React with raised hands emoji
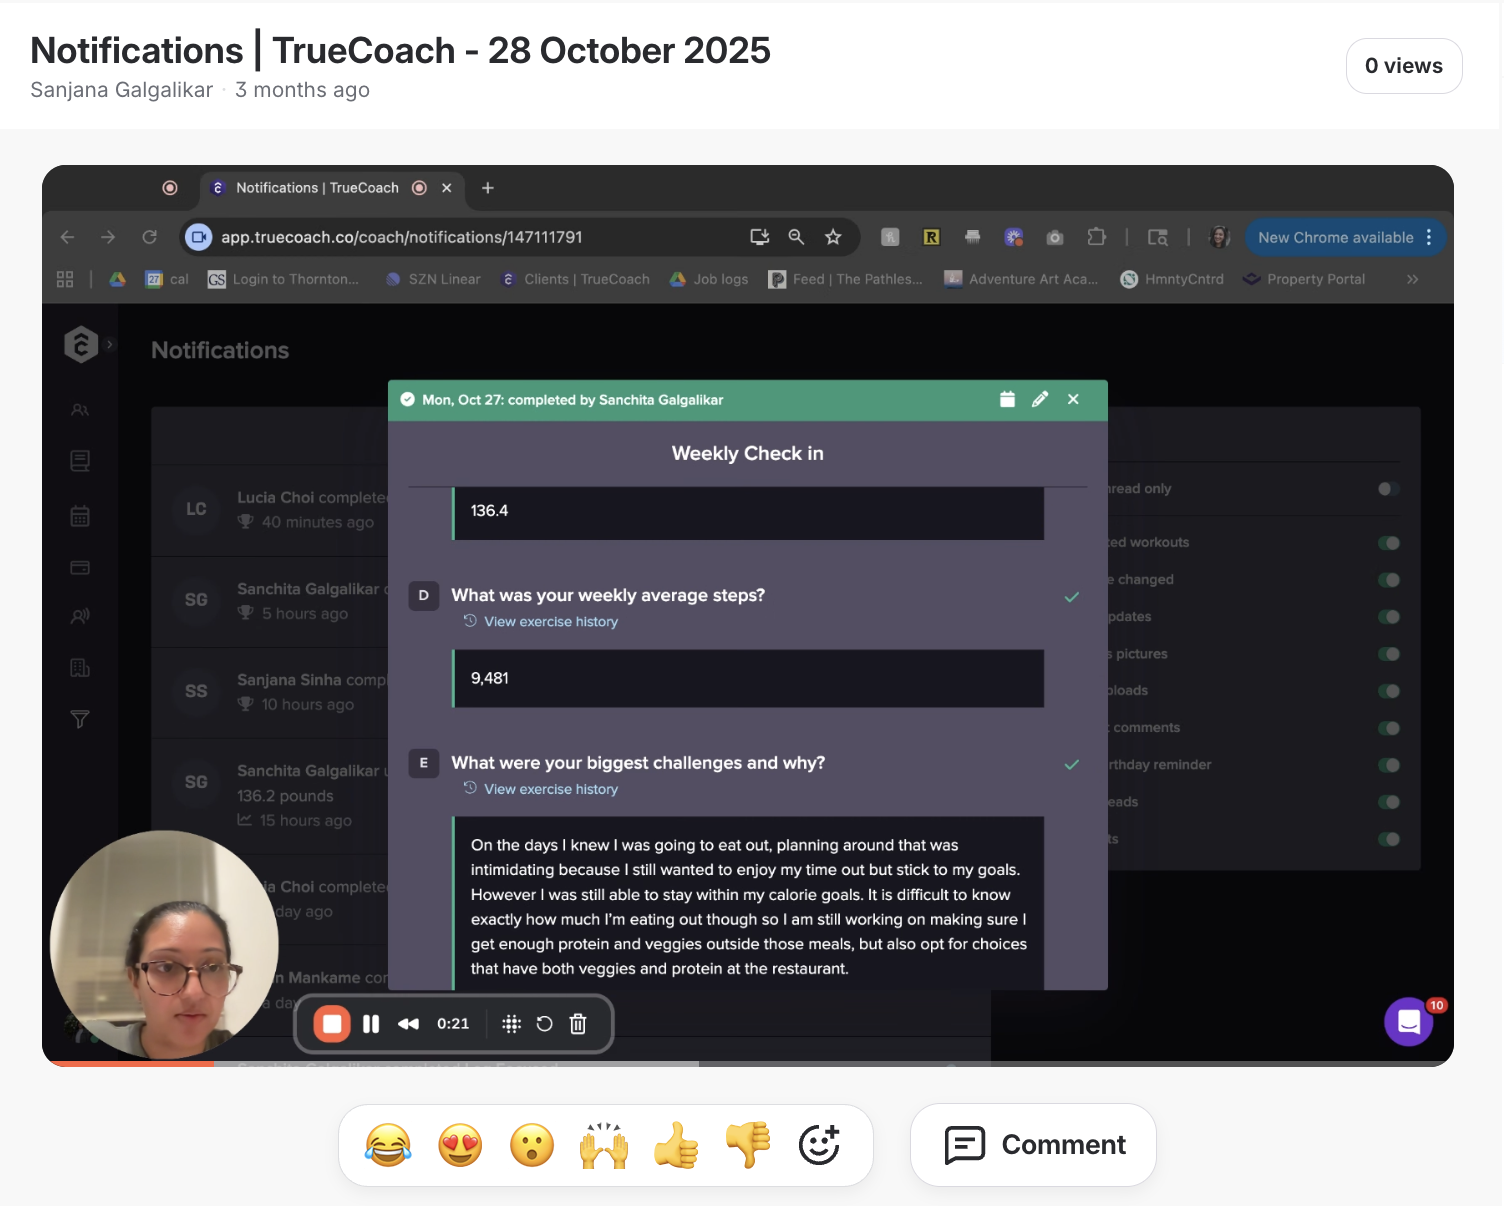1504x1206 pixels. [604, 1145]
